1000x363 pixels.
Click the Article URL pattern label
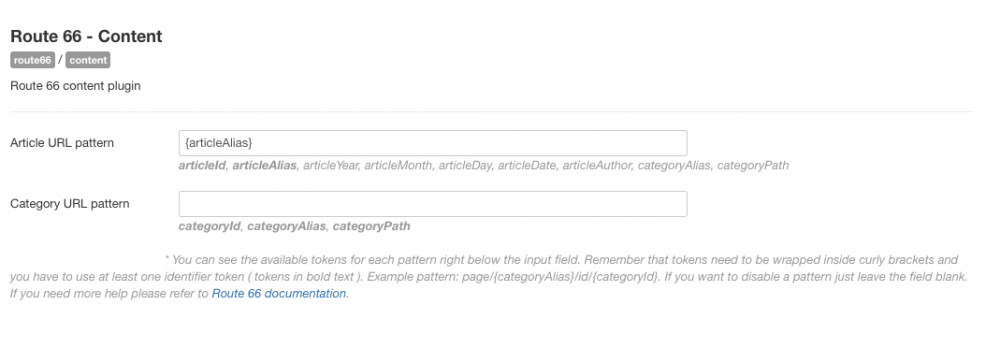[x=62, y=143]
